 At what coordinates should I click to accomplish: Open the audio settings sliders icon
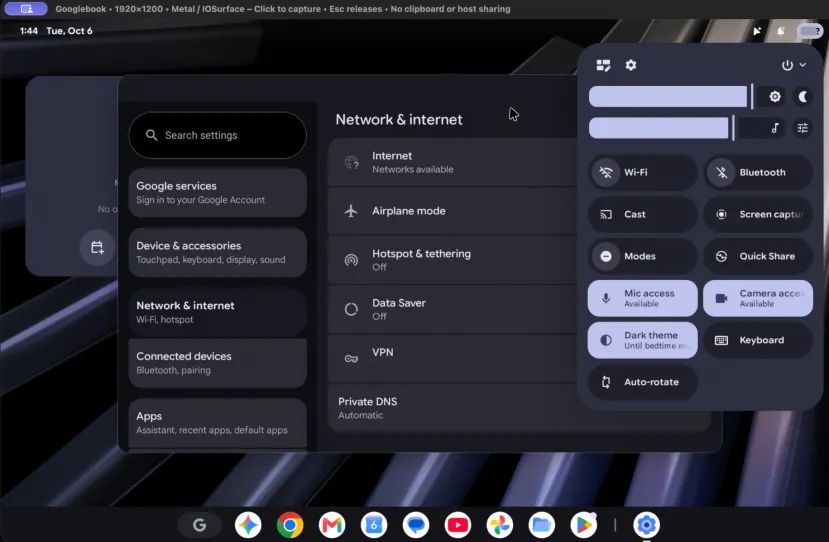click(803, 128)
